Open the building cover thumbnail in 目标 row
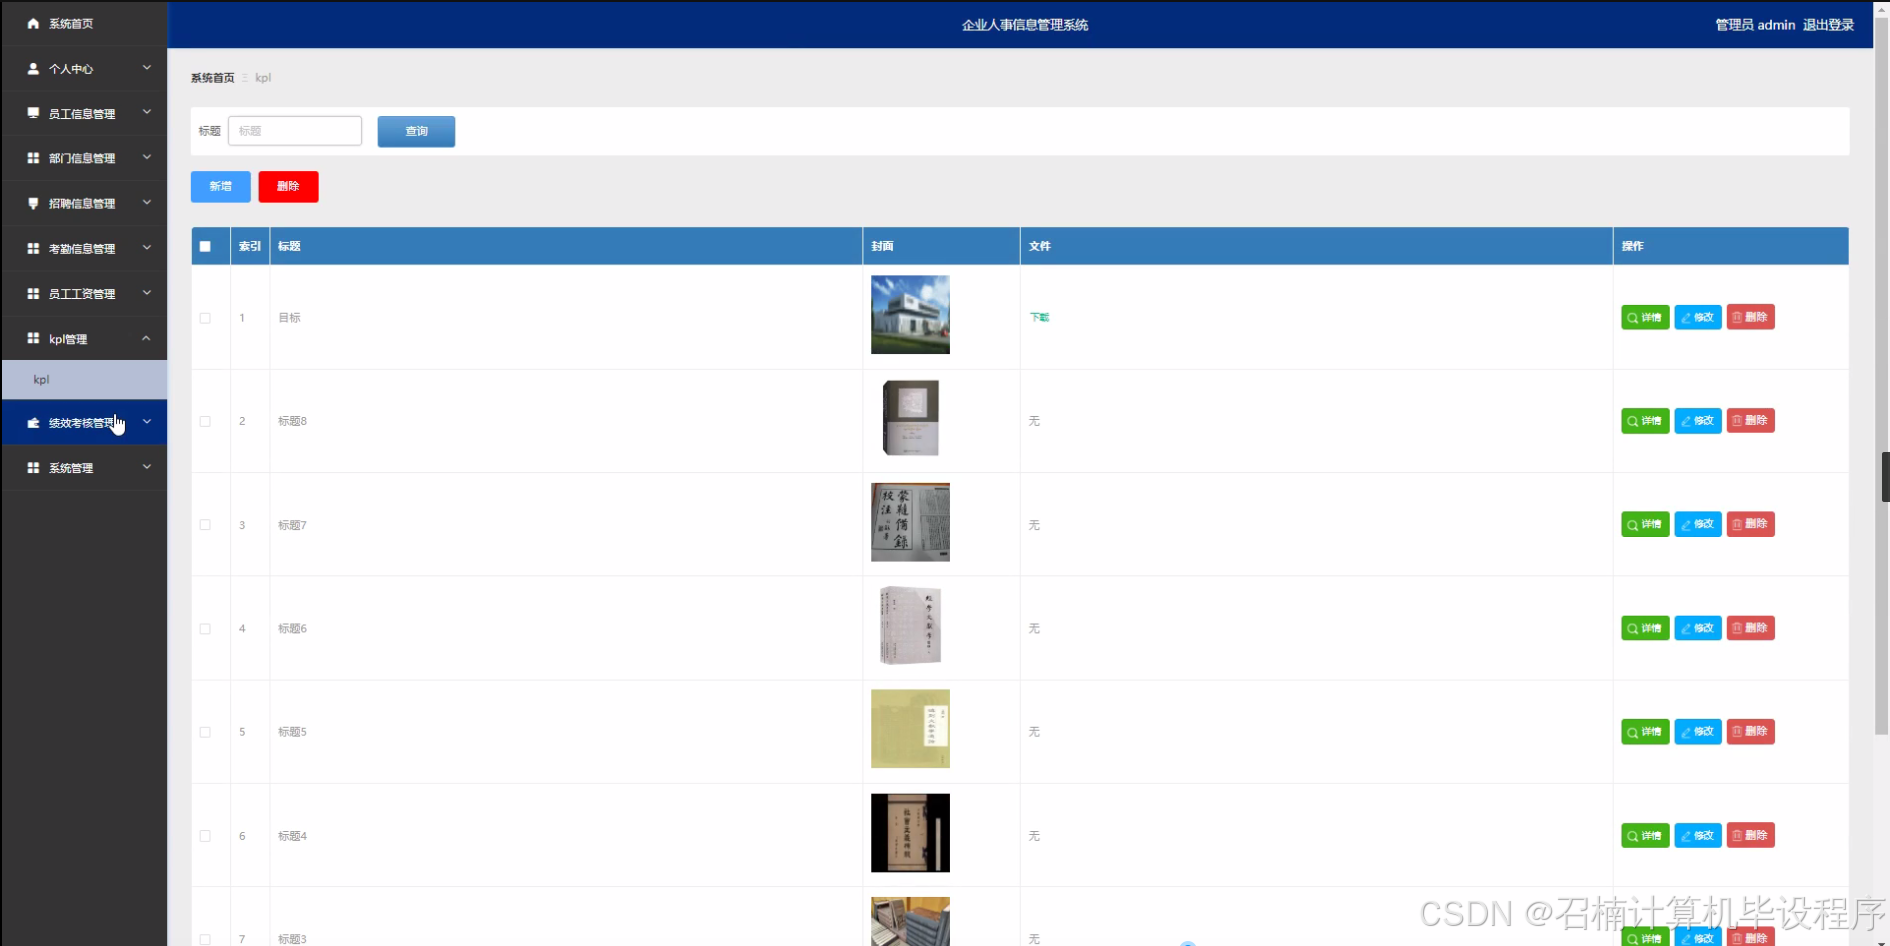Image resolution: width=1890 pixels, height=946 pixels. click(910, 315)
